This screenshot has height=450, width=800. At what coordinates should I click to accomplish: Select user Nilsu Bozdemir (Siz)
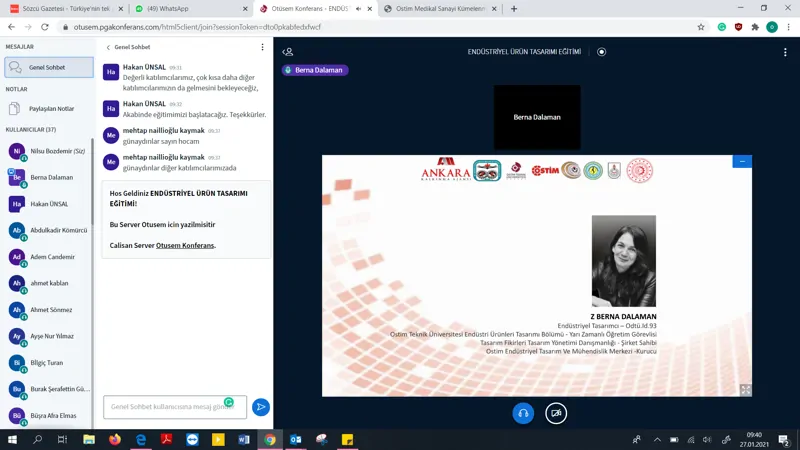[49, 151]
